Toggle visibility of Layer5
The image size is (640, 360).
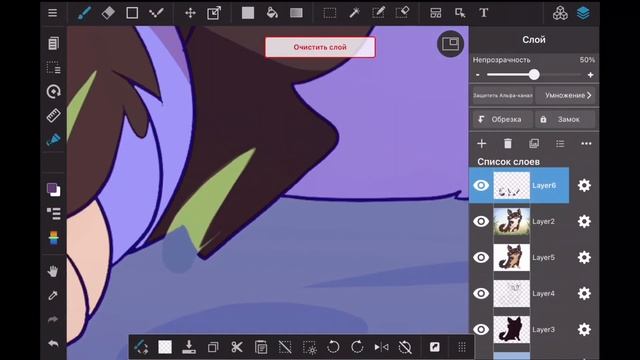click(481, 257)
